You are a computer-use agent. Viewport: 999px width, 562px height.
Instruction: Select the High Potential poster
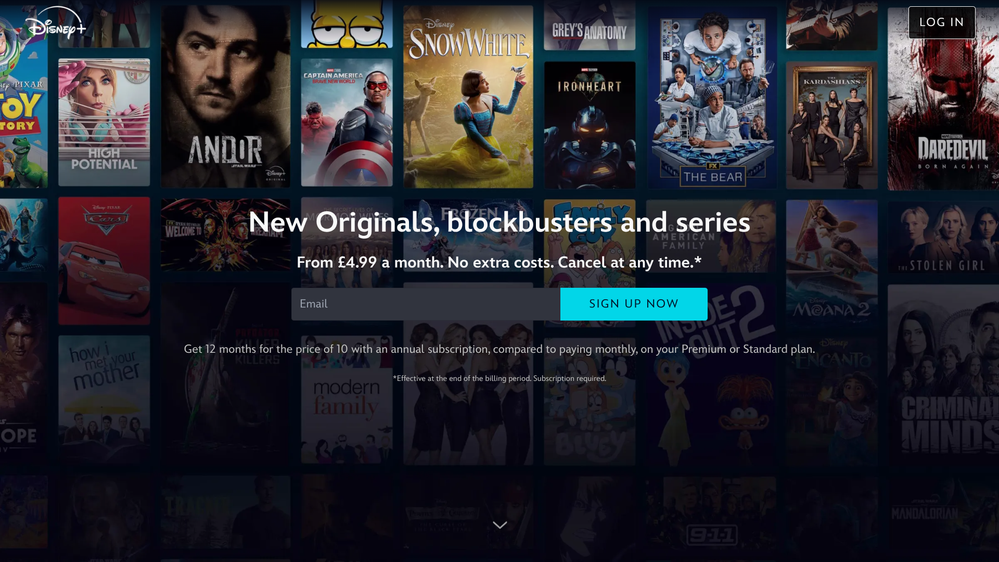pos(104,122)
